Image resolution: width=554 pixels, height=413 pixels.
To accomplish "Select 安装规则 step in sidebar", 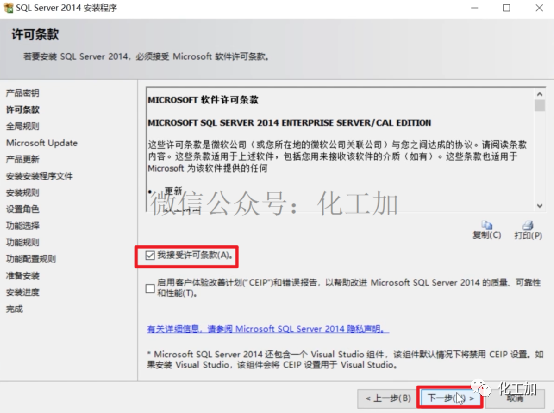I will coord(23,193).
